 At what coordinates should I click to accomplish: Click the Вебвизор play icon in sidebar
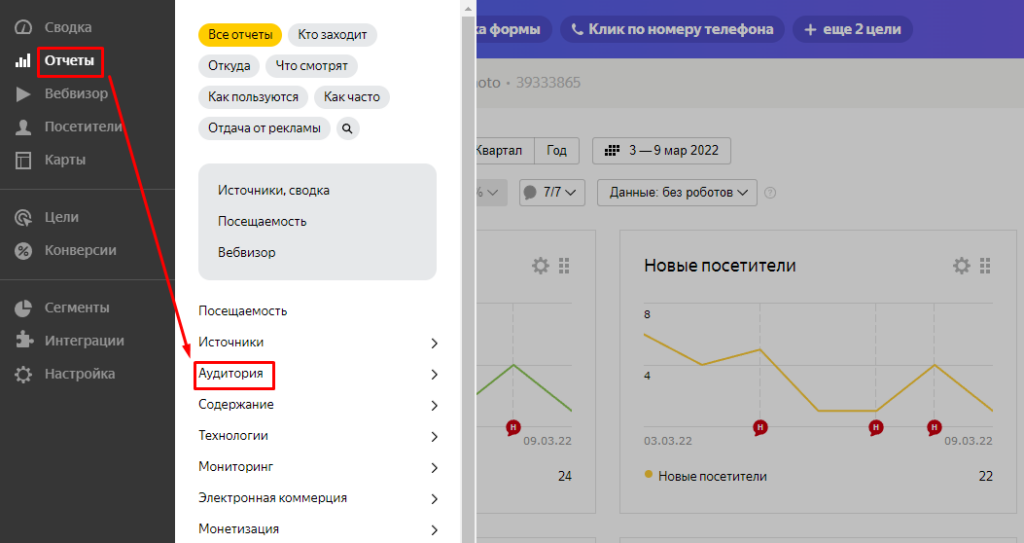[23, 94]
